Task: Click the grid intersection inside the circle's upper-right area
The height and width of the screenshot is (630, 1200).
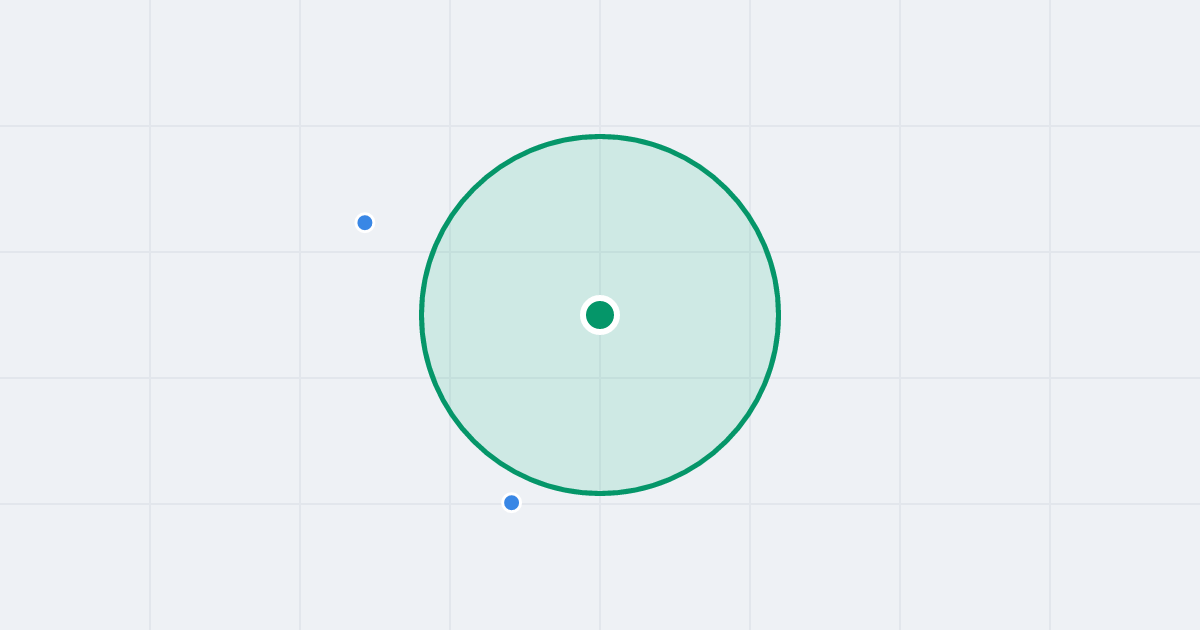Action: 750,252
